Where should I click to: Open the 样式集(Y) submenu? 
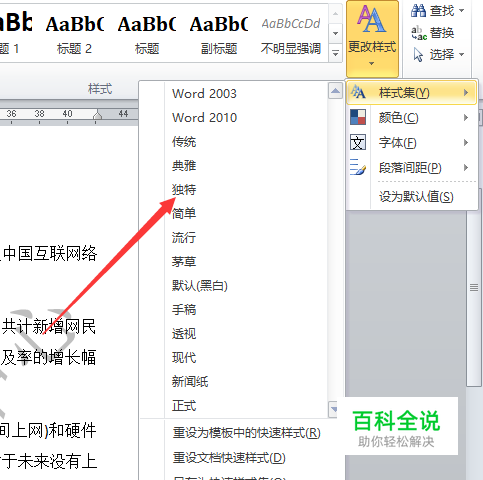(412, 93)
